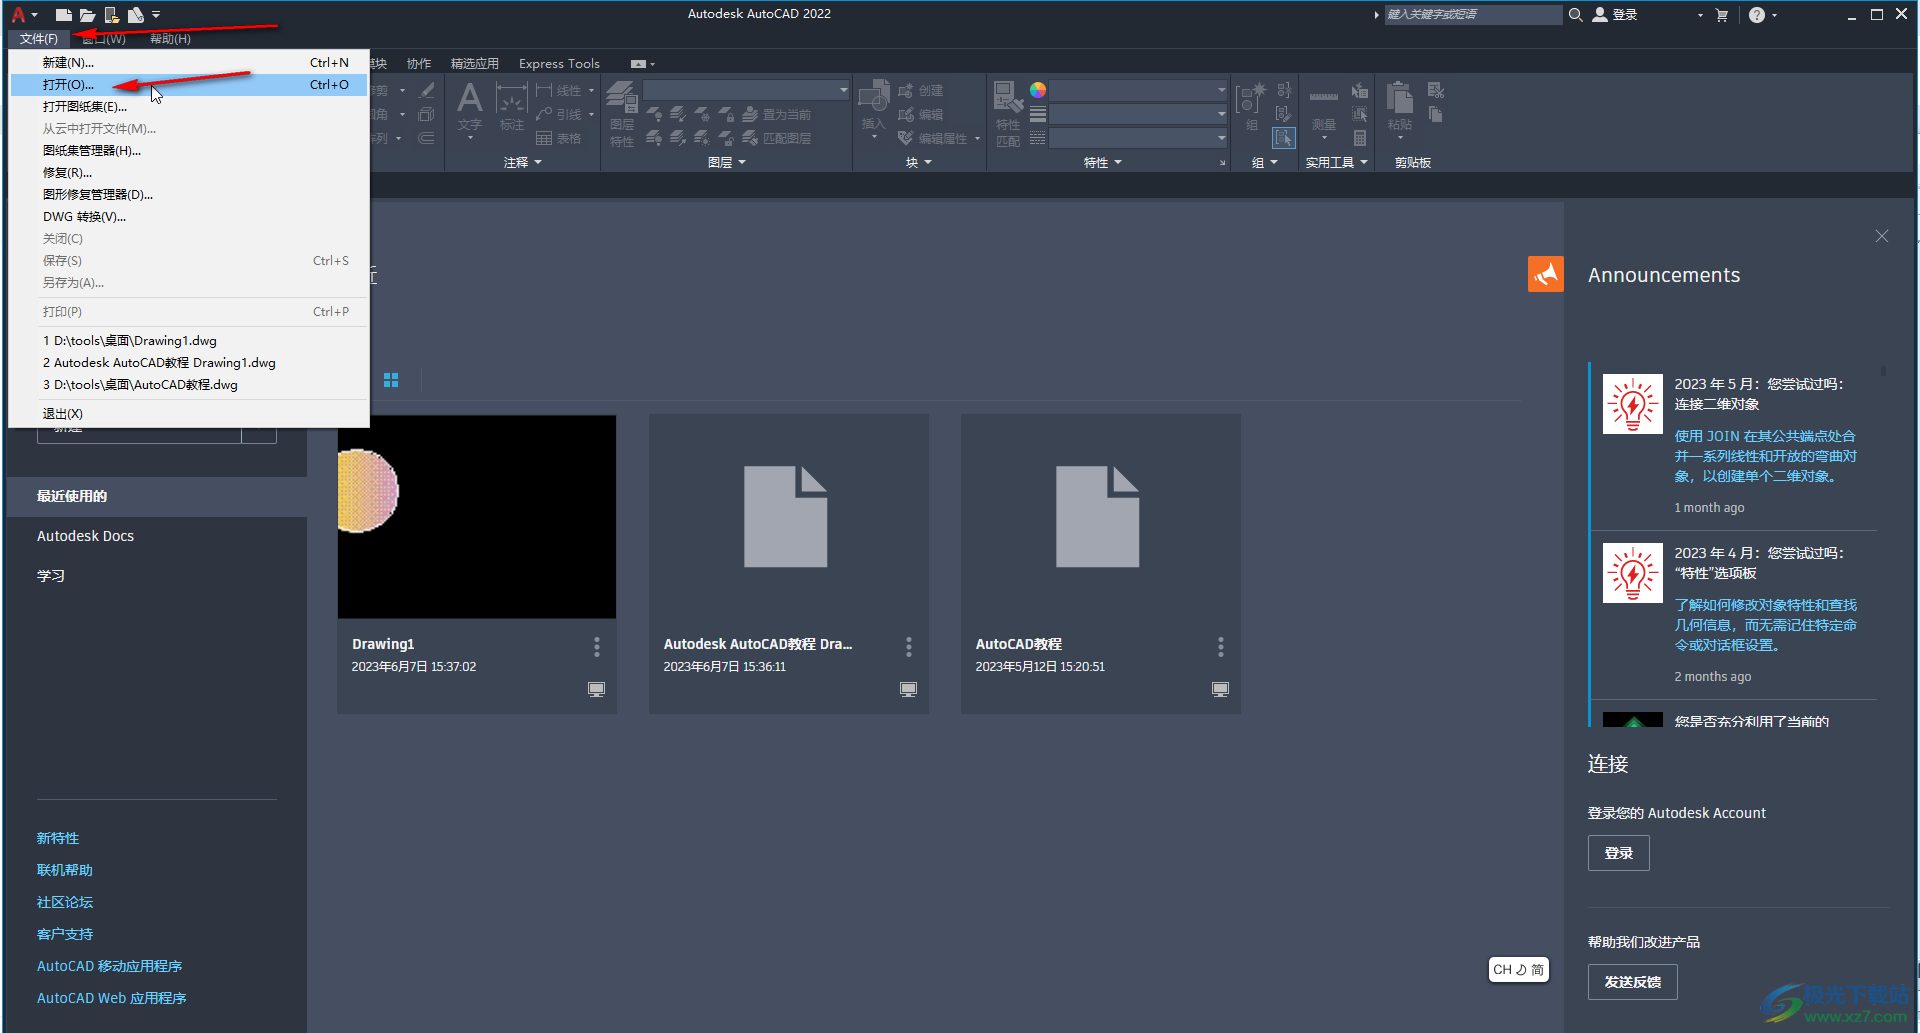
Task: Open recent file 2 Autodesk AutoCAD教程 Drawing1.dwg
Action: pos(188,363)
